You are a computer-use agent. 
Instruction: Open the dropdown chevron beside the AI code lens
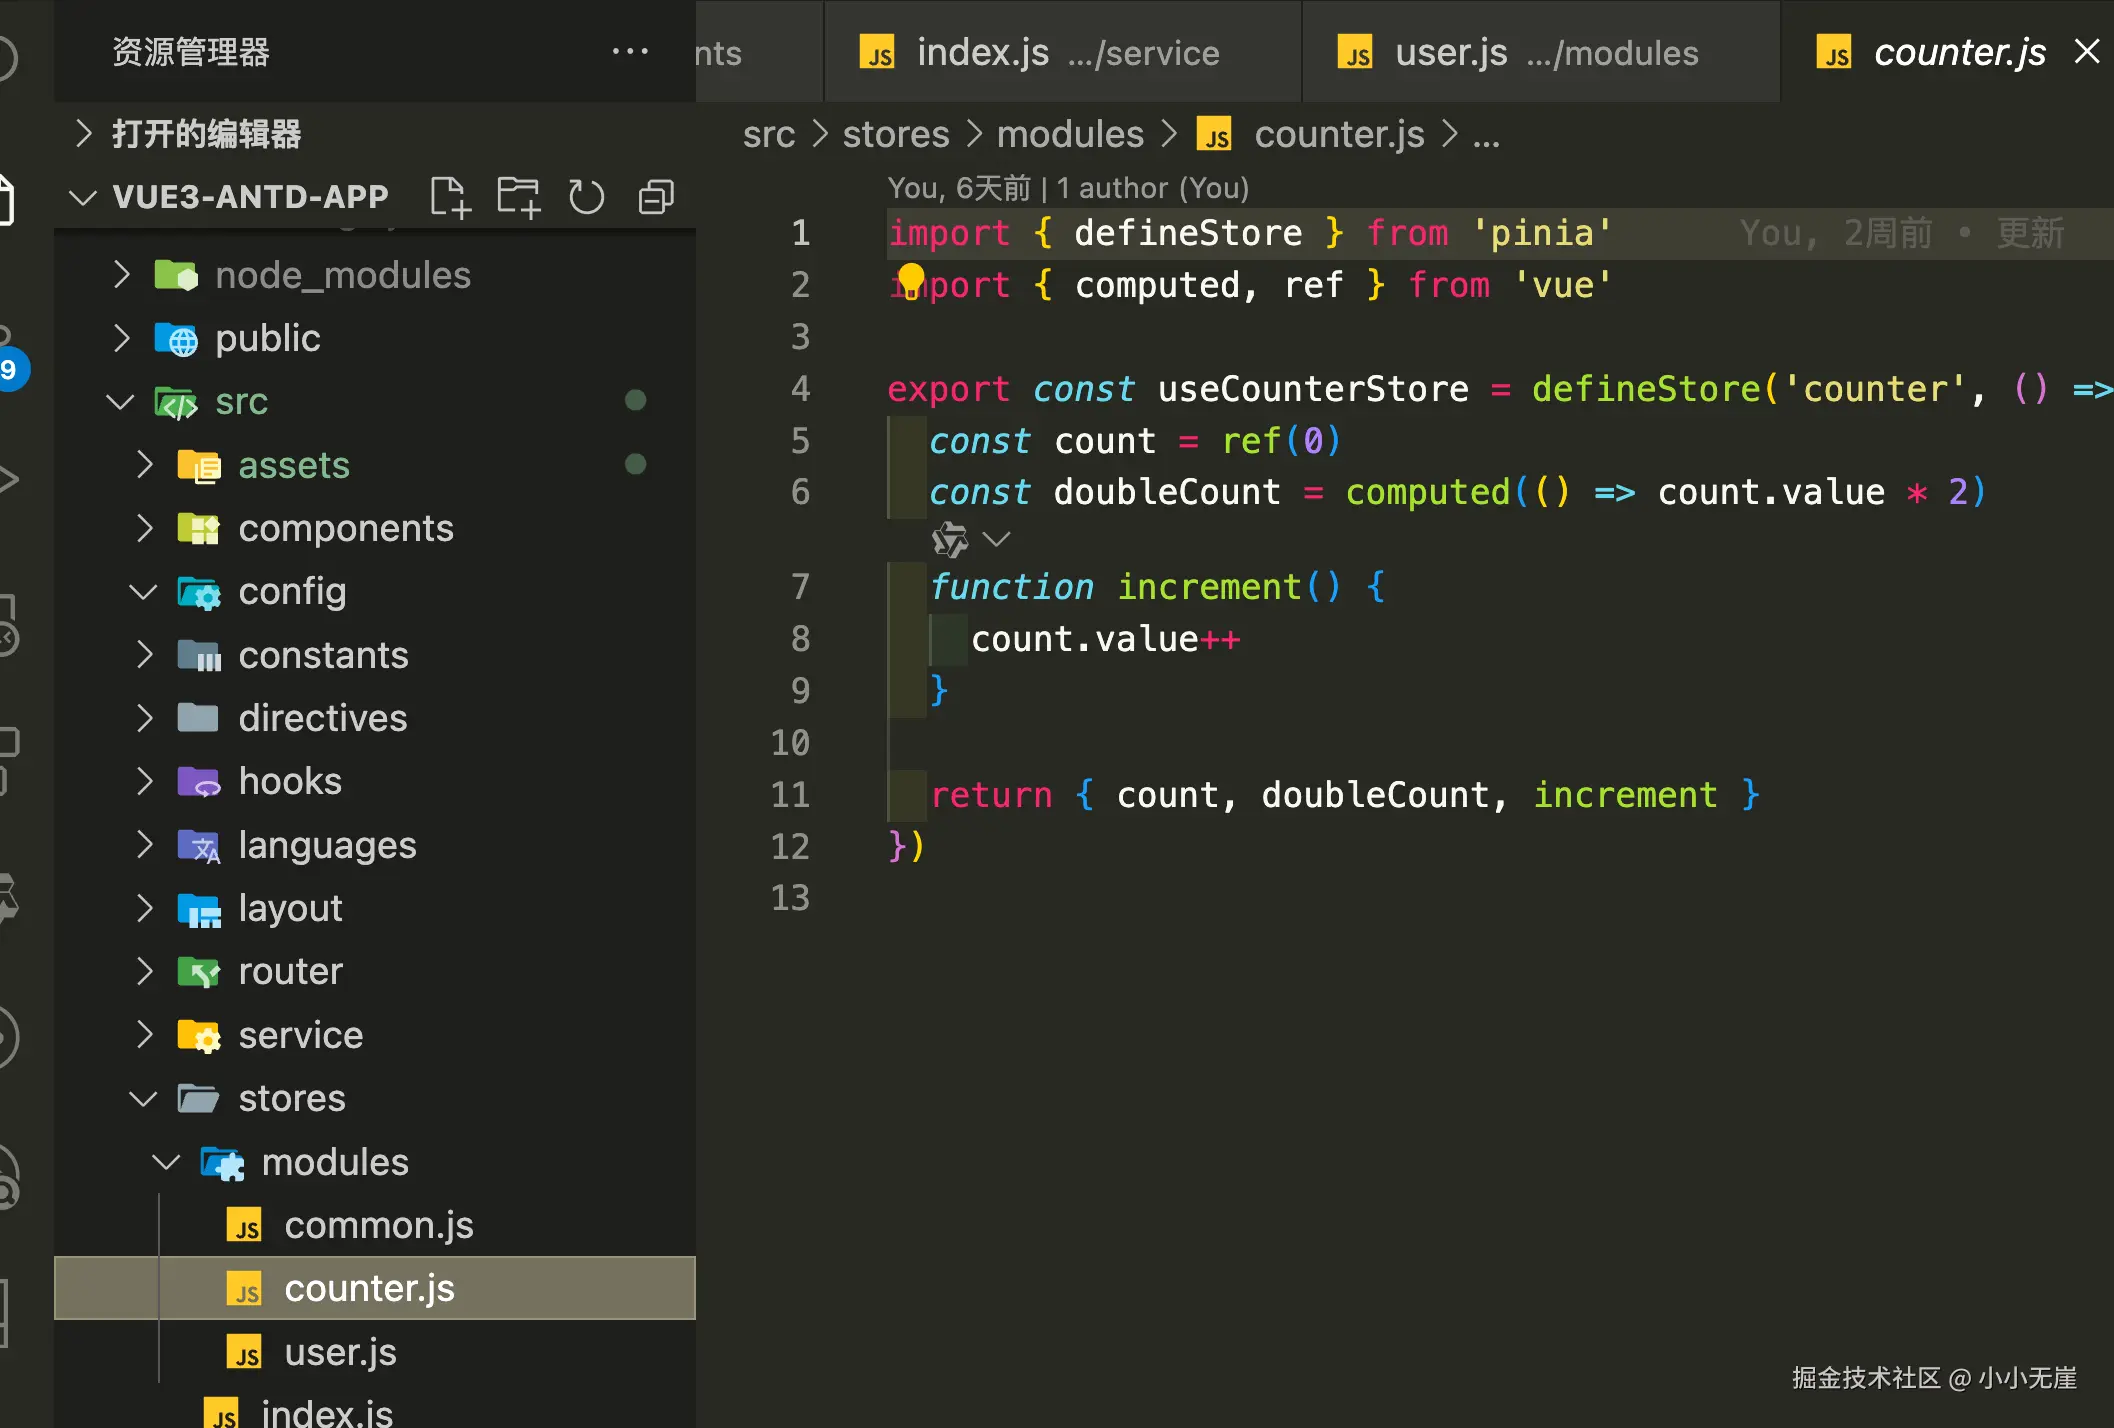pyautogui.click(x=997, y=540)
